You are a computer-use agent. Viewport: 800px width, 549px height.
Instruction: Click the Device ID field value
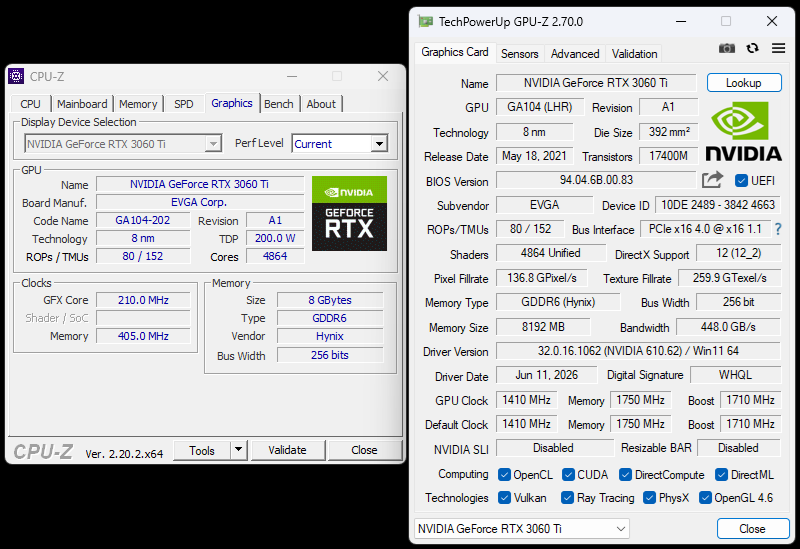(718, 205)
